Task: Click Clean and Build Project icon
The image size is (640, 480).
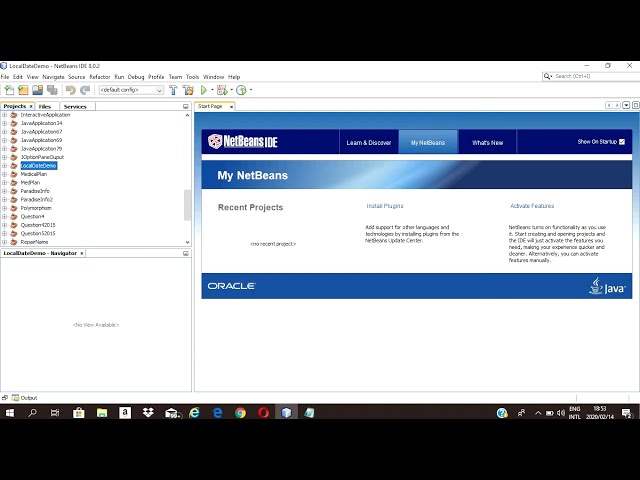Action: point(188,90)
